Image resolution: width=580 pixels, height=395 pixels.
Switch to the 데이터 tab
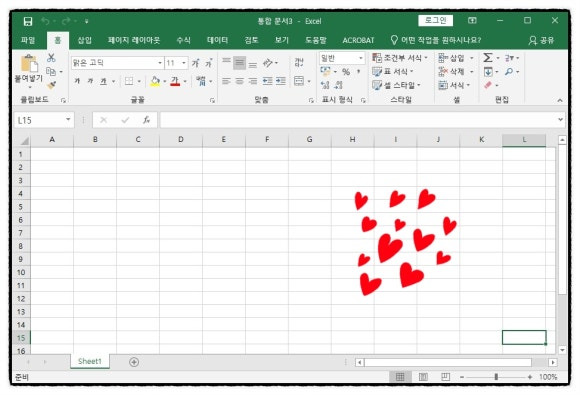click(218, 40)
